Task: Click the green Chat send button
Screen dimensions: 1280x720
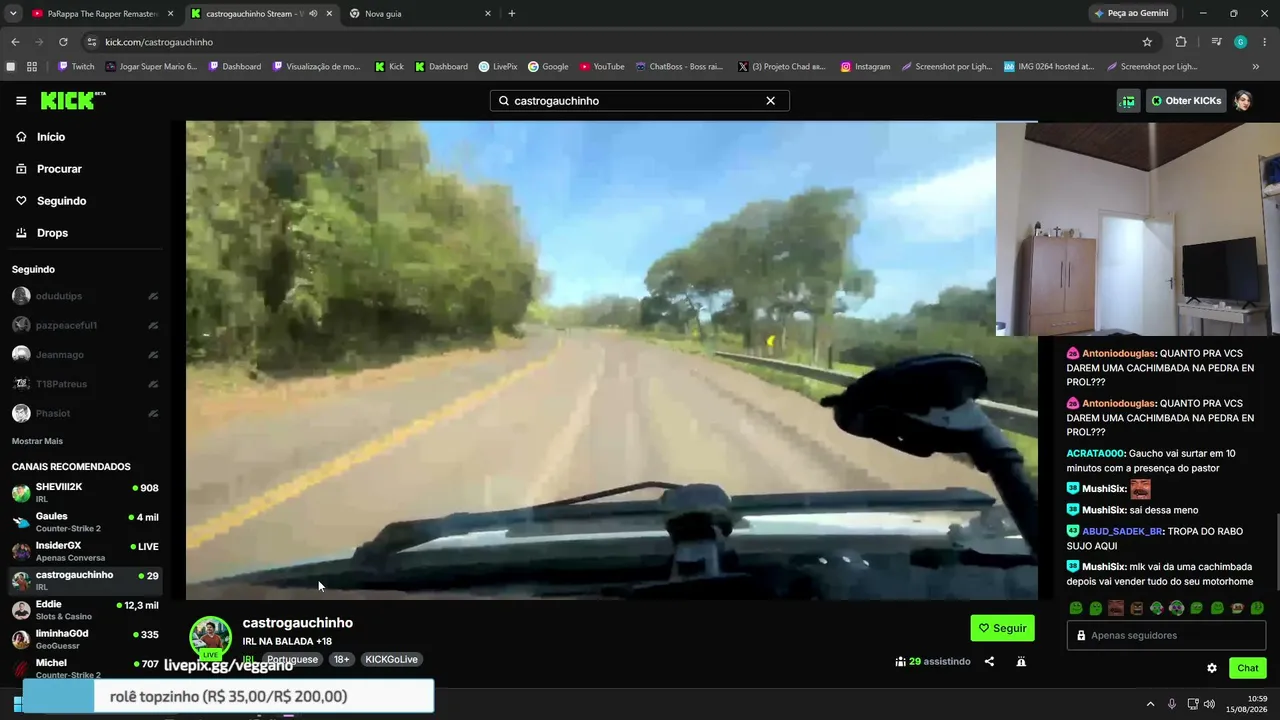Action: [1248, 668]
